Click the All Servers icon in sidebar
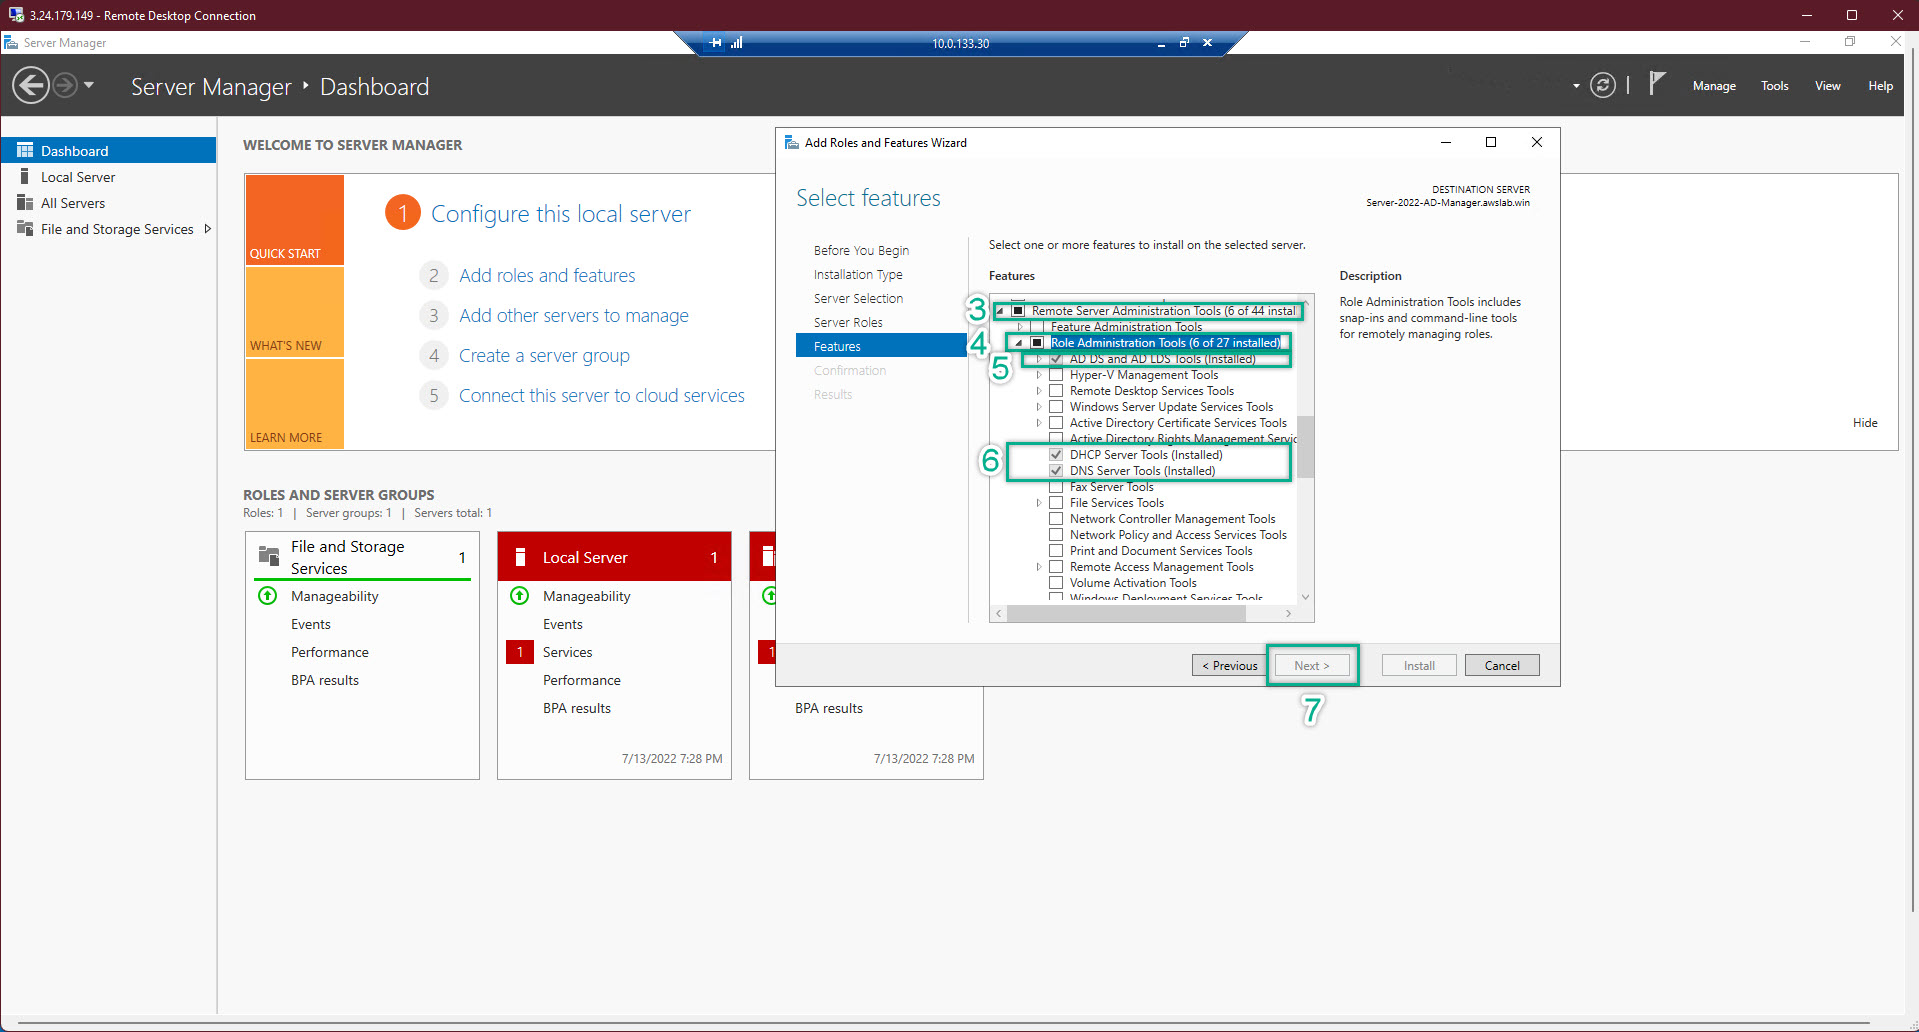Image resolution: width=1919 pixels, height=1032 pixels. [x=25, y=202]
